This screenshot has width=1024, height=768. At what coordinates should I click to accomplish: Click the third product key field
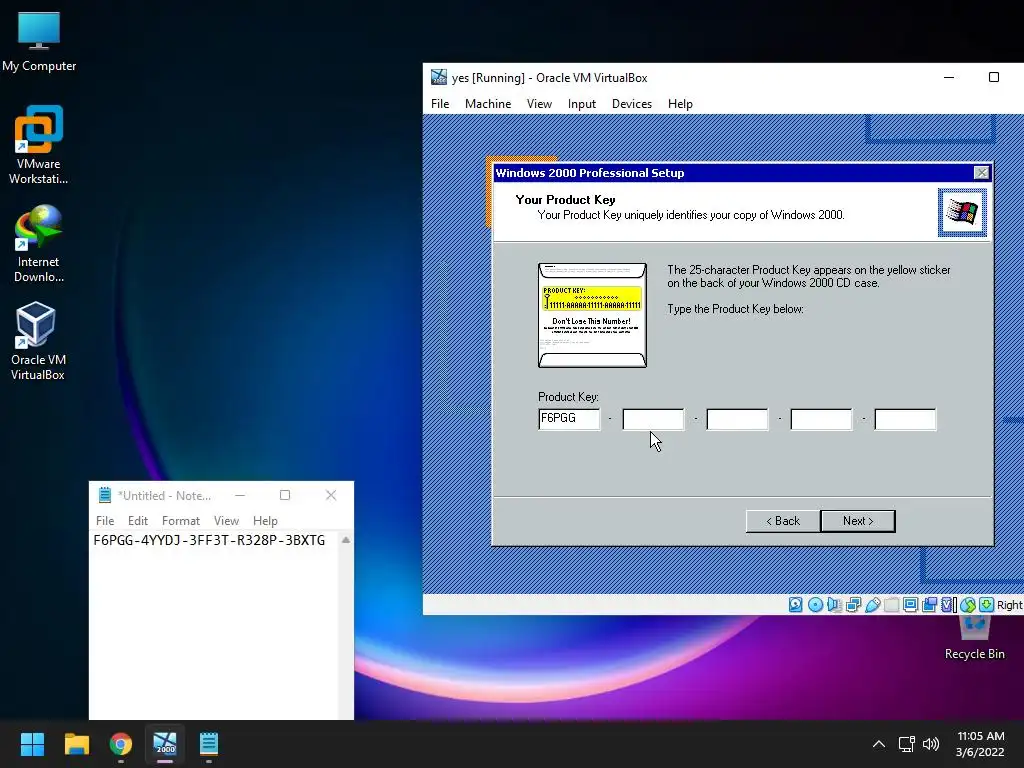click(737, 419)
